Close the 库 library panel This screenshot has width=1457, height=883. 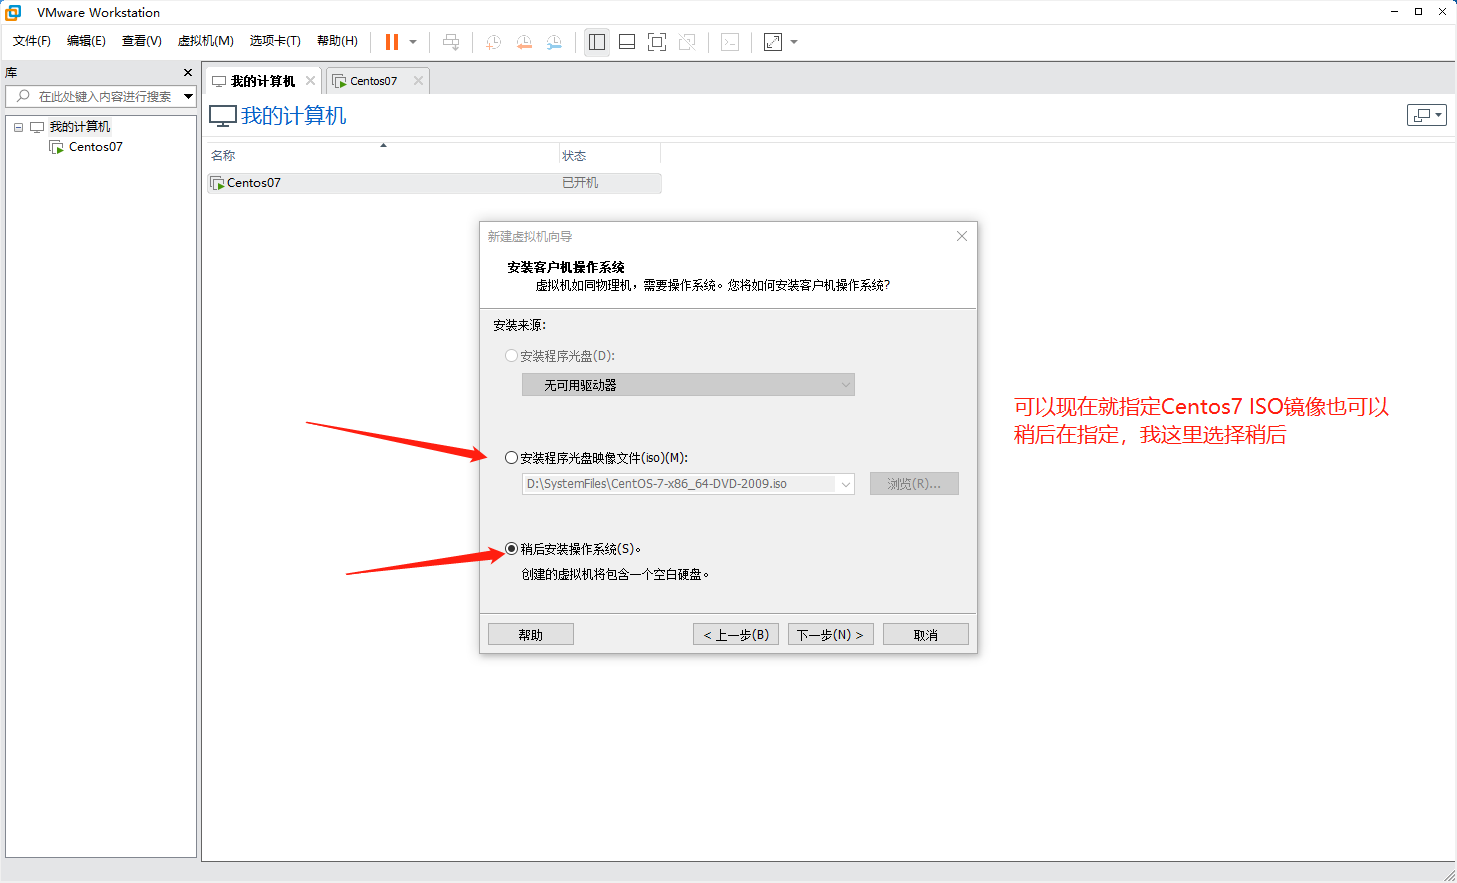[188, 73]
